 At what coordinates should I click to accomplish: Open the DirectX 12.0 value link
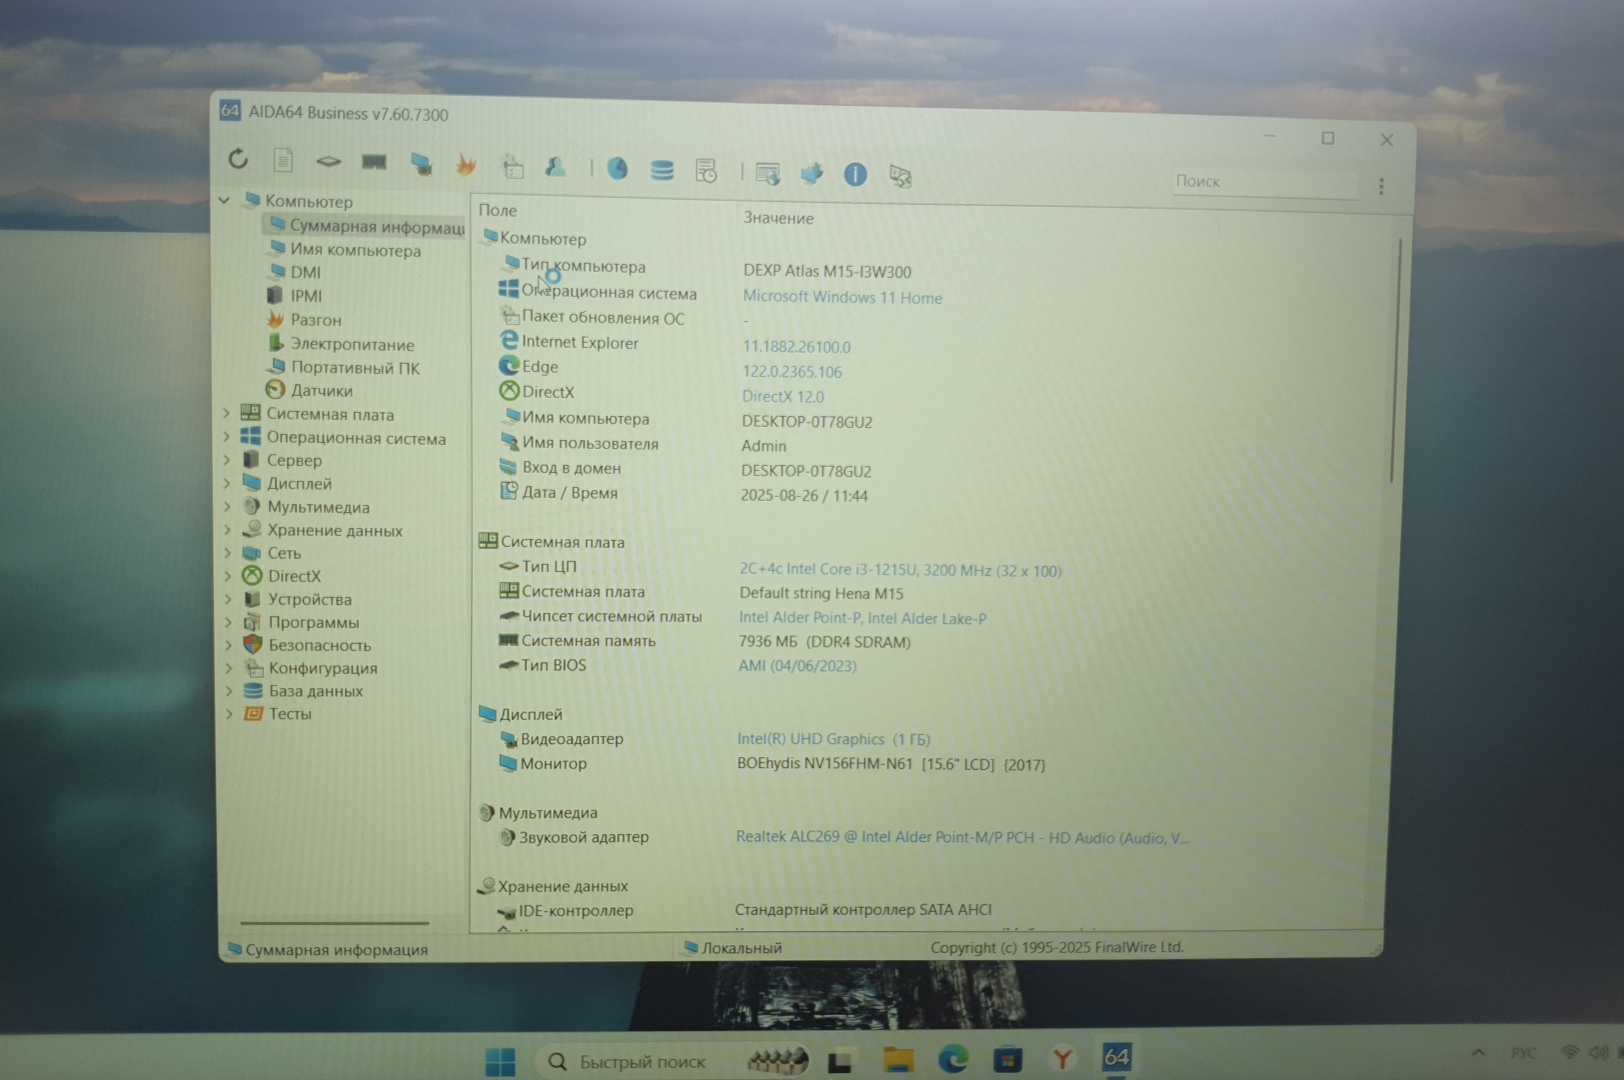[x=783, y=397]
